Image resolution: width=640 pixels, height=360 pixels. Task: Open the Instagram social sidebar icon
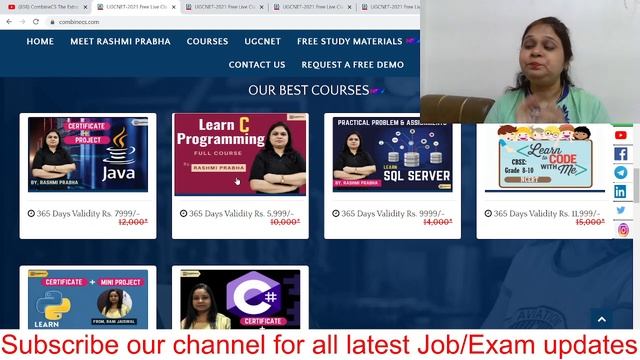point(623,230)
